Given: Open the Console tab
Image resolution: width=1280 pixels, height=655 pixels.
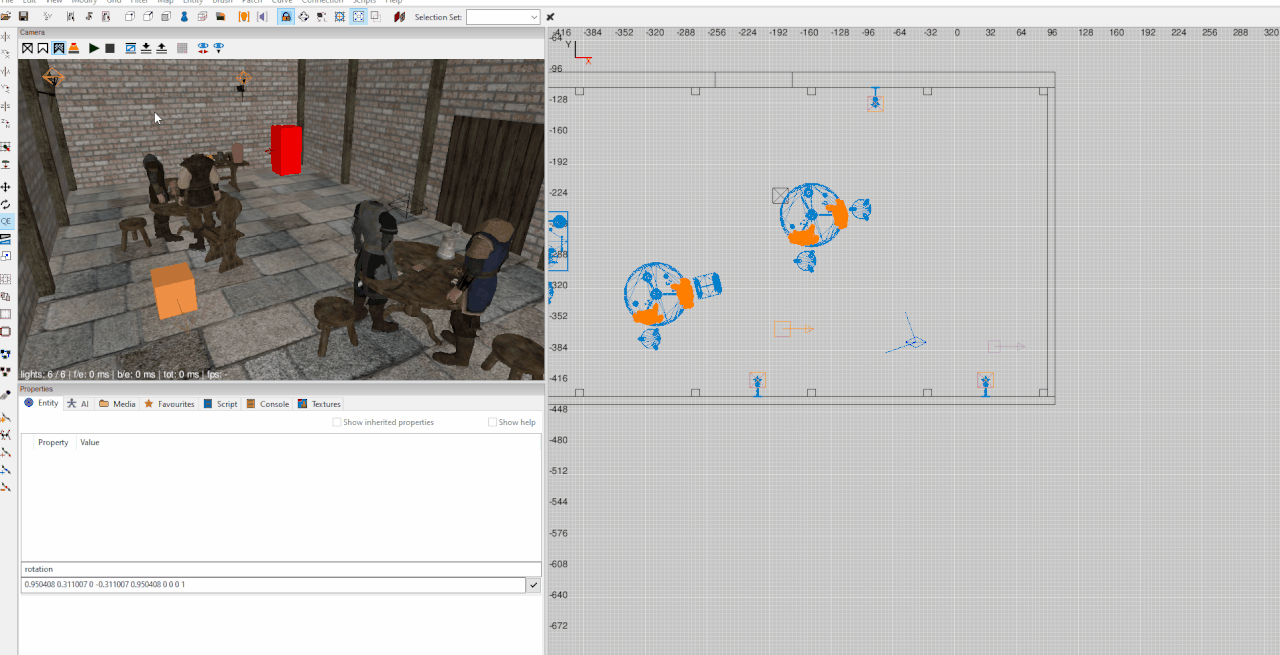Looking at the screenshot, I should click(x=268, y=404).
